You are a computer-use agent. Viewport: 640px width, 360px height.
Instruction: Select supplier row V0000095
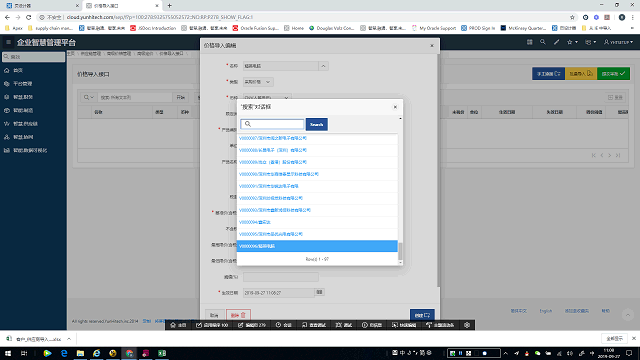317,234
